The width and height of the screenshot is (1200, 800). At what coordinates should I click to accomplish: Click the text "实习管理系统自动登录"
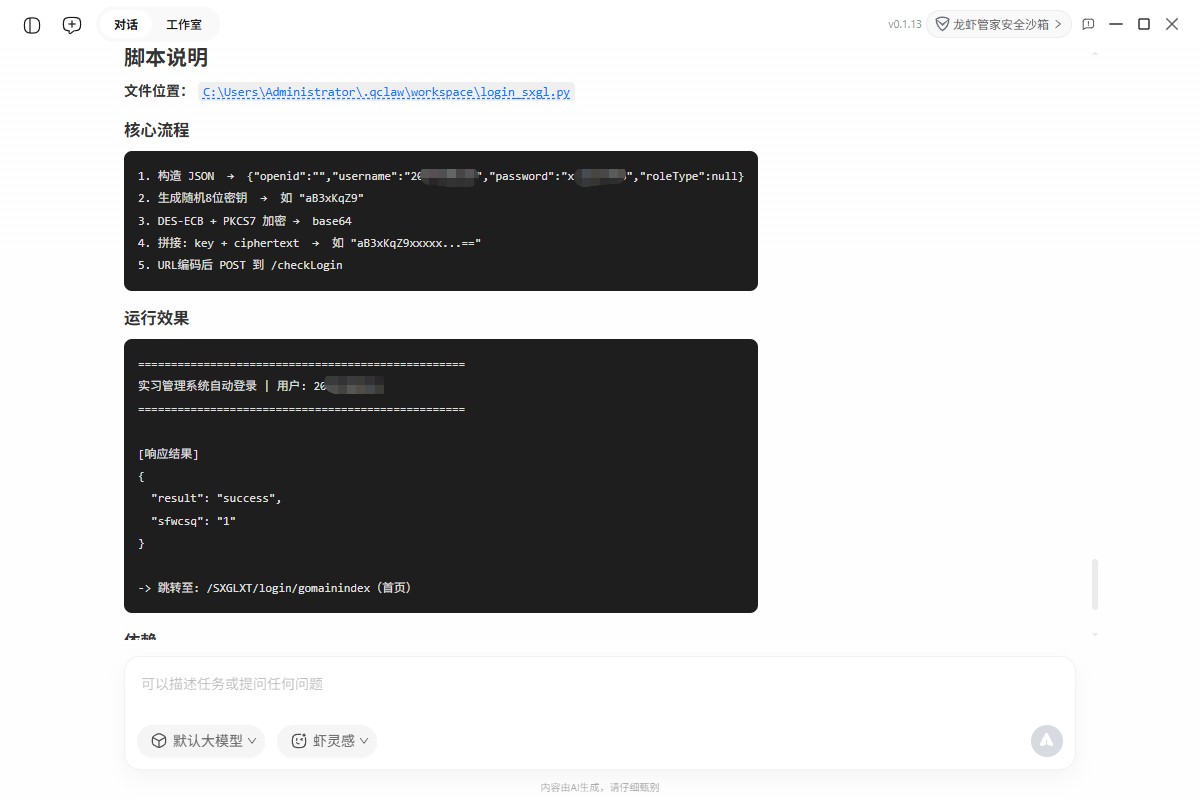198,386
